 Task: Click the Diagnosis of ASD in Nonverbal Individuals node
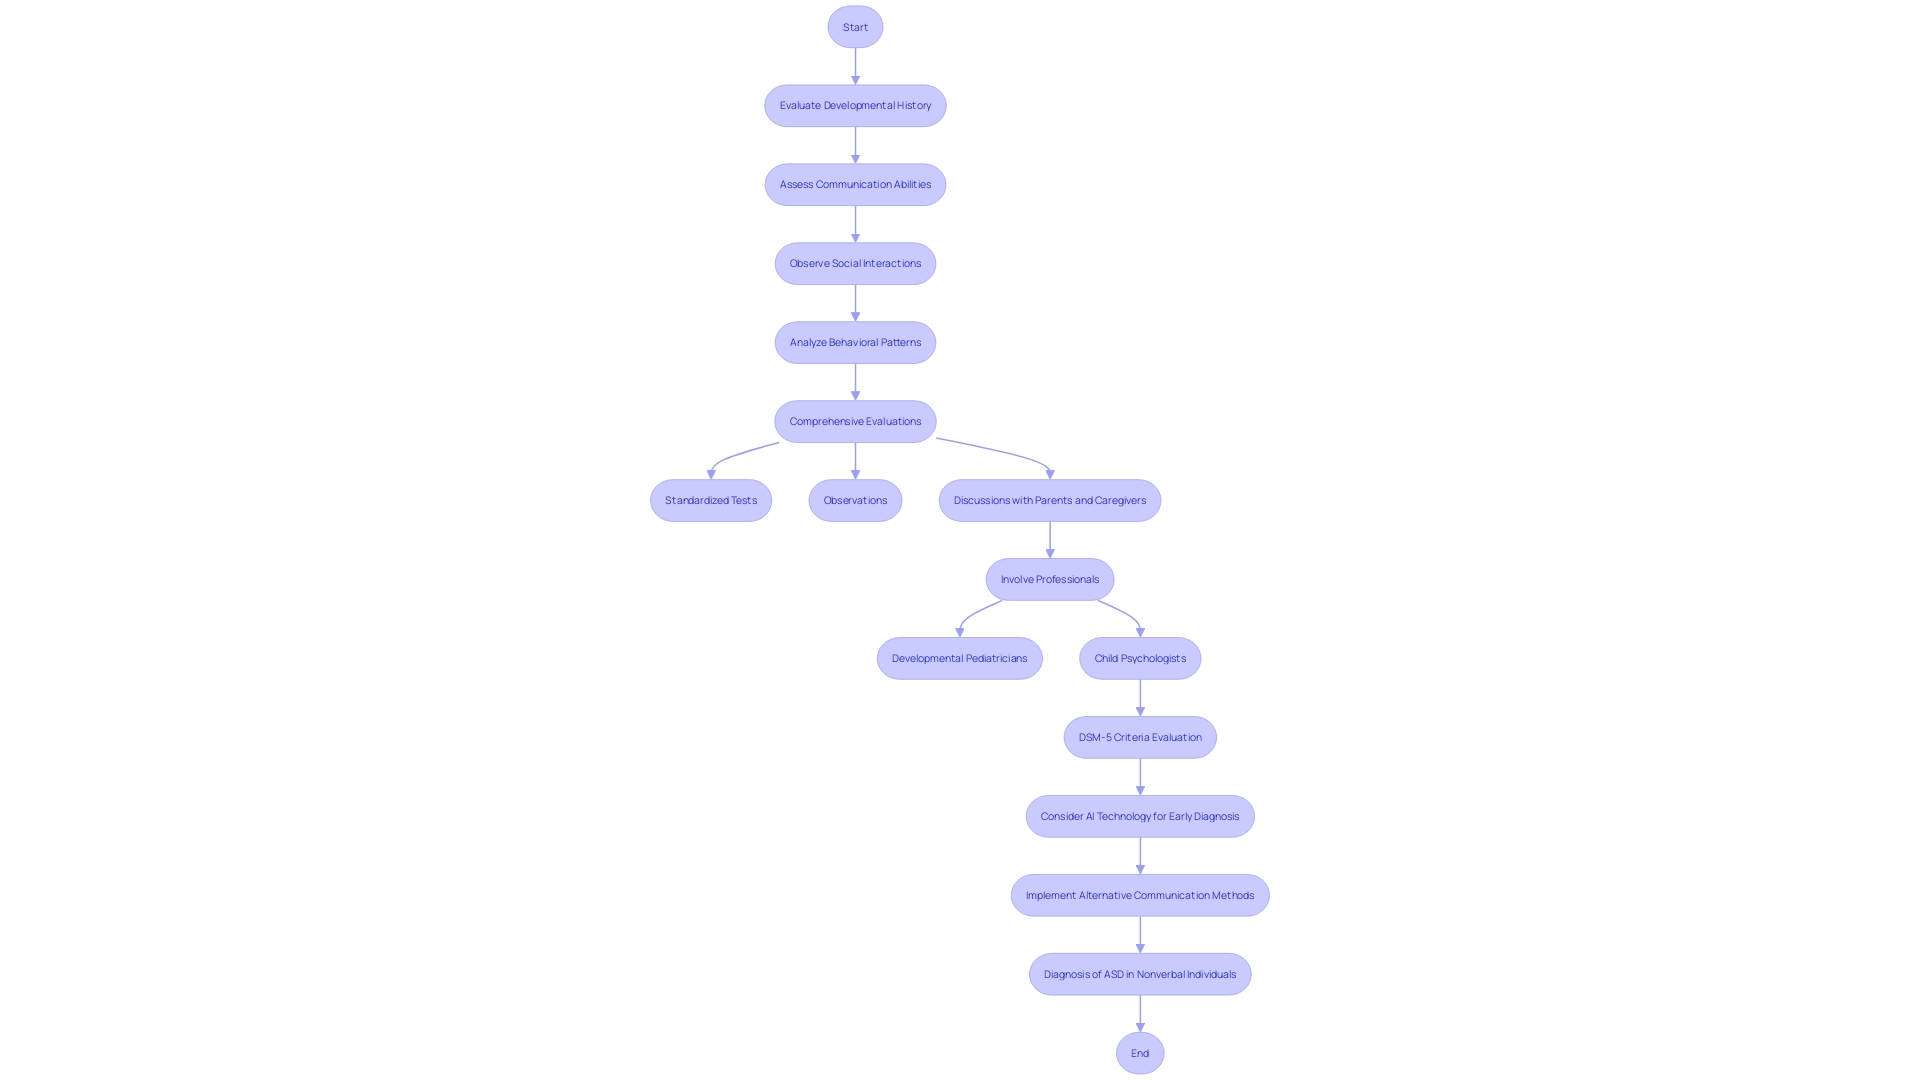pos(1139,975)
